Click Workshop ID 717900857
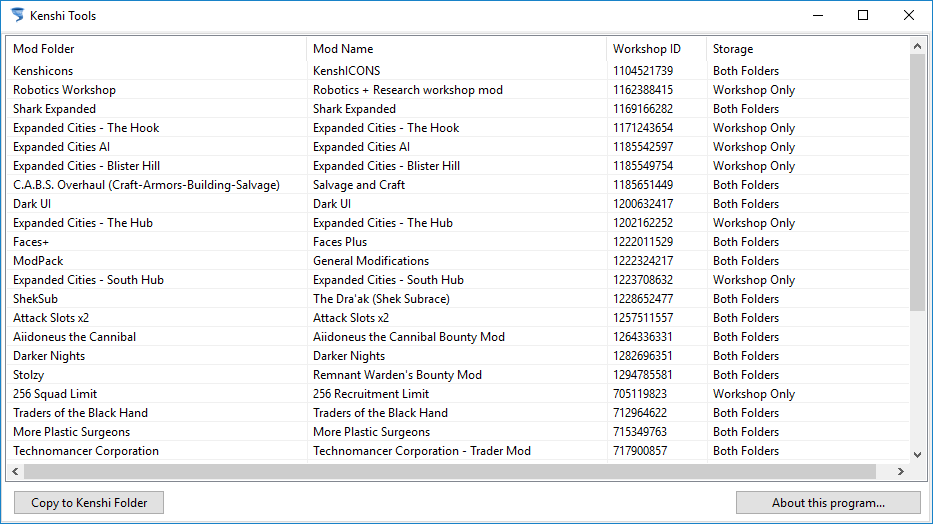This screenshot has height=524, width=933. click(640, 451)
